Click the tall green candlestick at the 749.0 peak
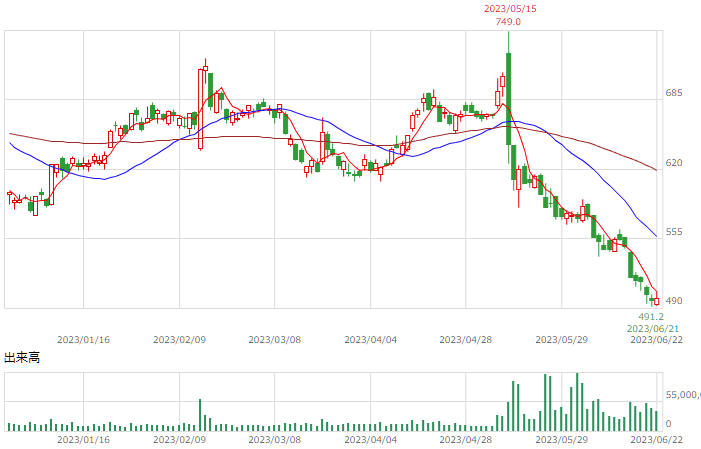 tap(508, 98)
